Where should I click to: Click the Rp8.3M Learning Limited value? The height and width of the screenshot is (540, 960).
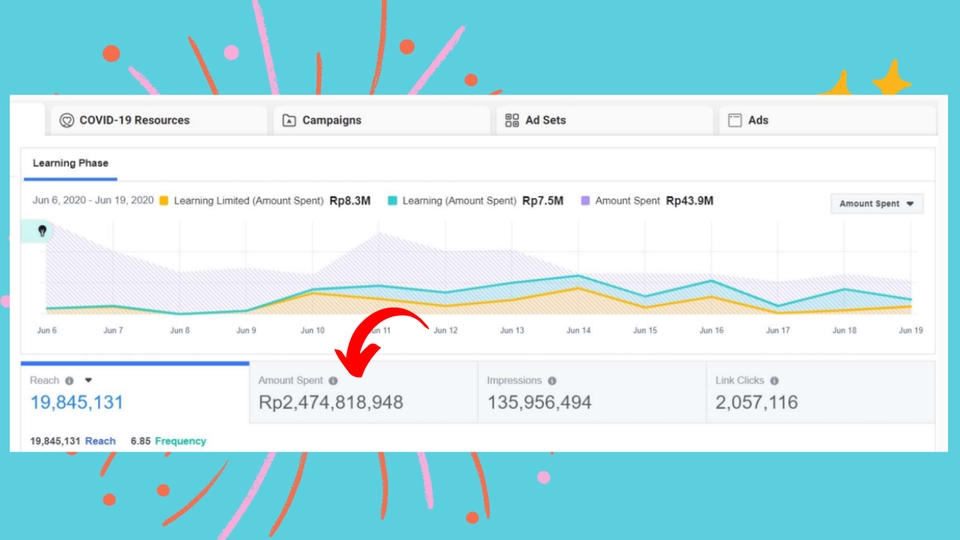click(x=350, y=201)
